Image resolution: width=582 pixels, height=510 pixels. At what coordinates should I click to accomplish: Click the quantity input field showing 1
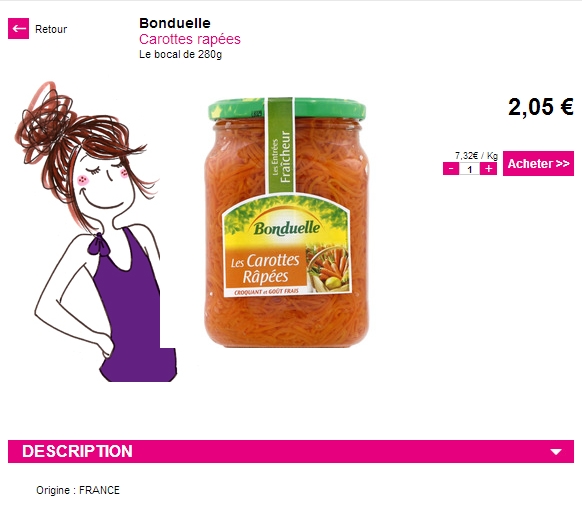click(470, 169)
